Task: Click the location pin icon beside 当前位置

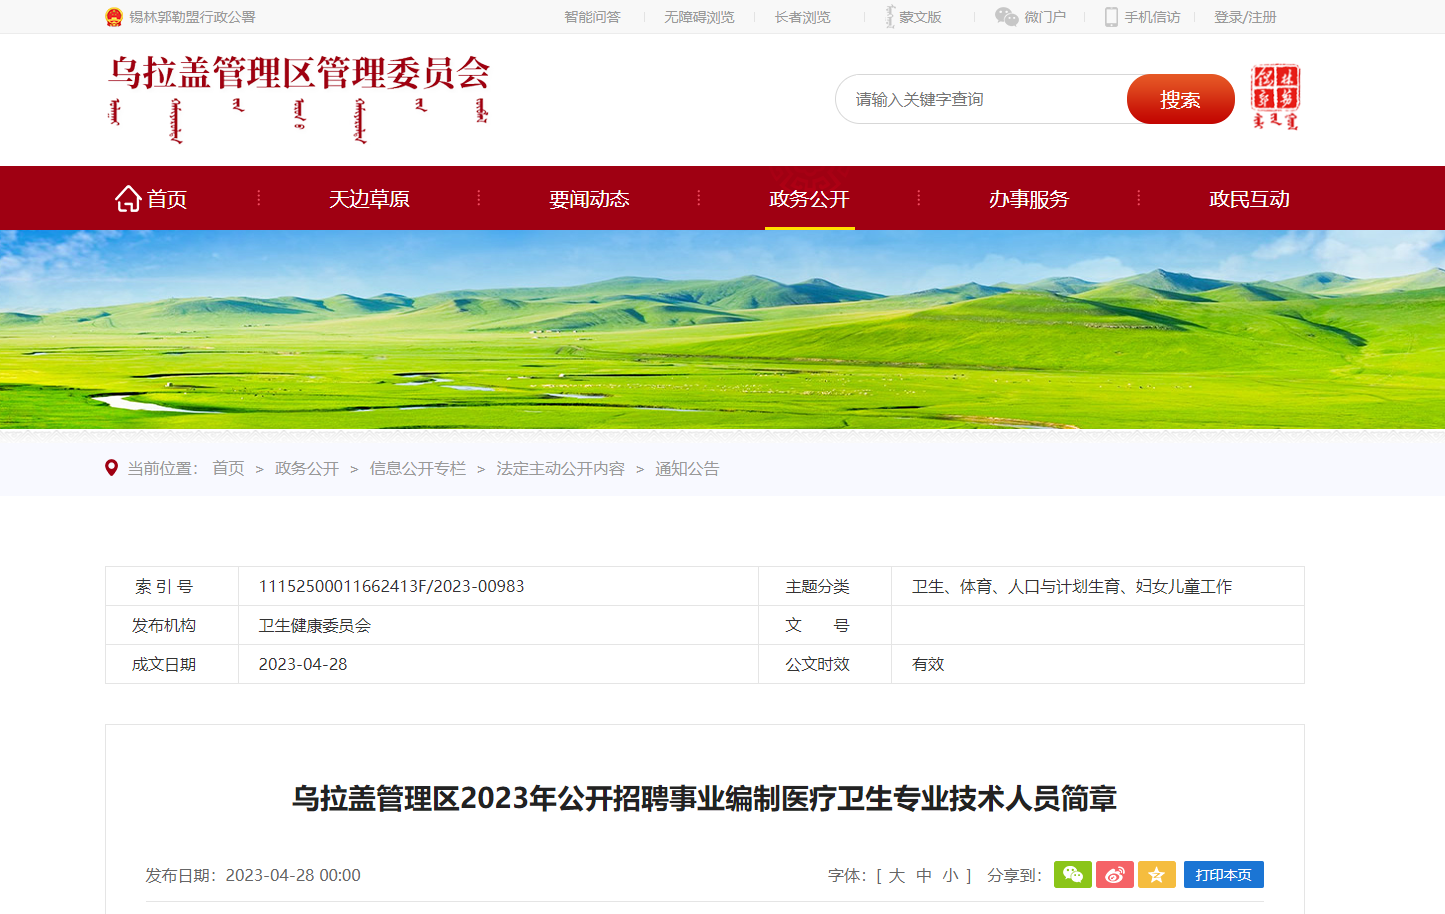Action: [x=112, y=468]
